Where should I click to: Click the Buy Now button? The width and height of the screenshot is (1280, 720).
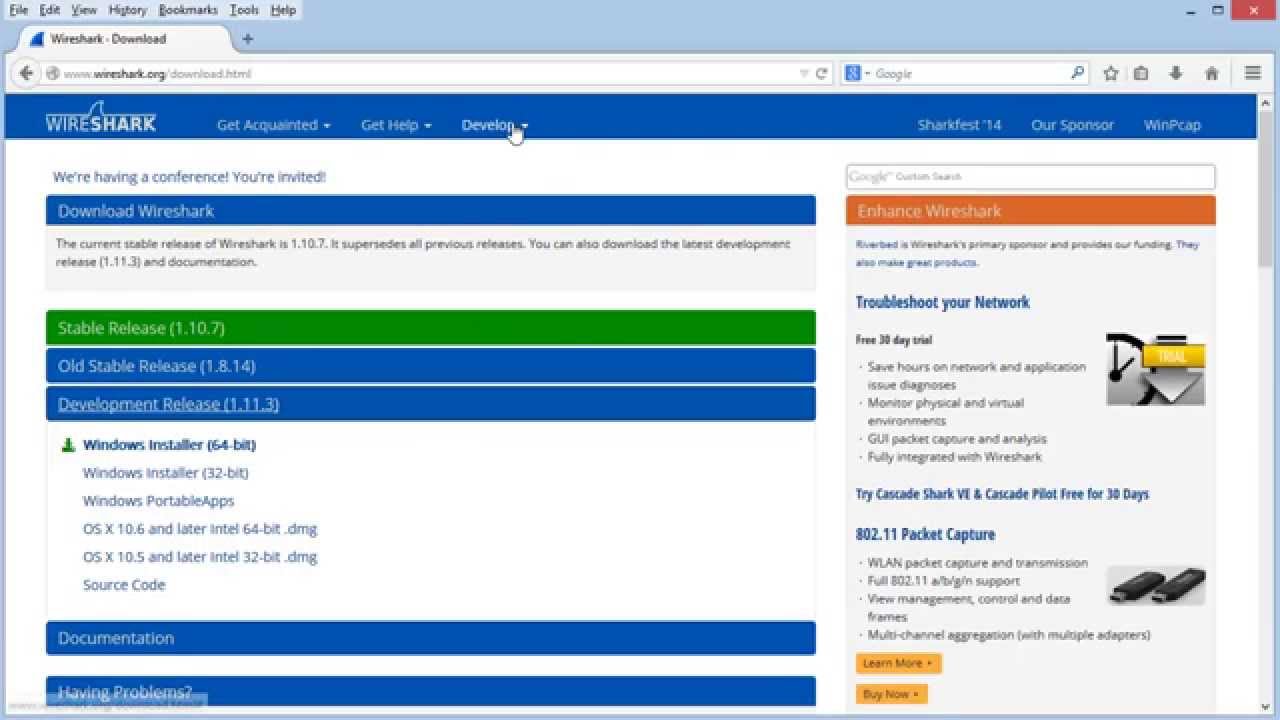(x=891, y=694)
